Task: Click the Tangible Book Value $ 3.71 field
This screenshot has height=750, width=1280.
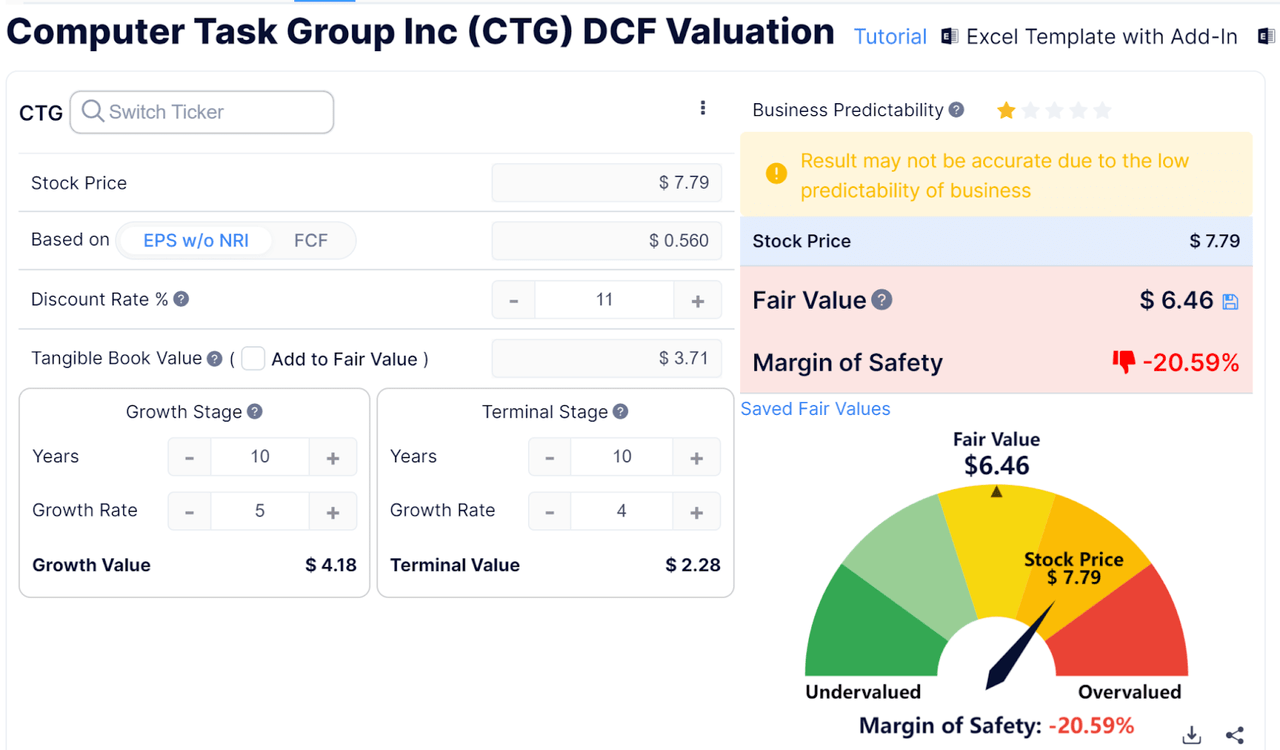Action: (606, 359)
